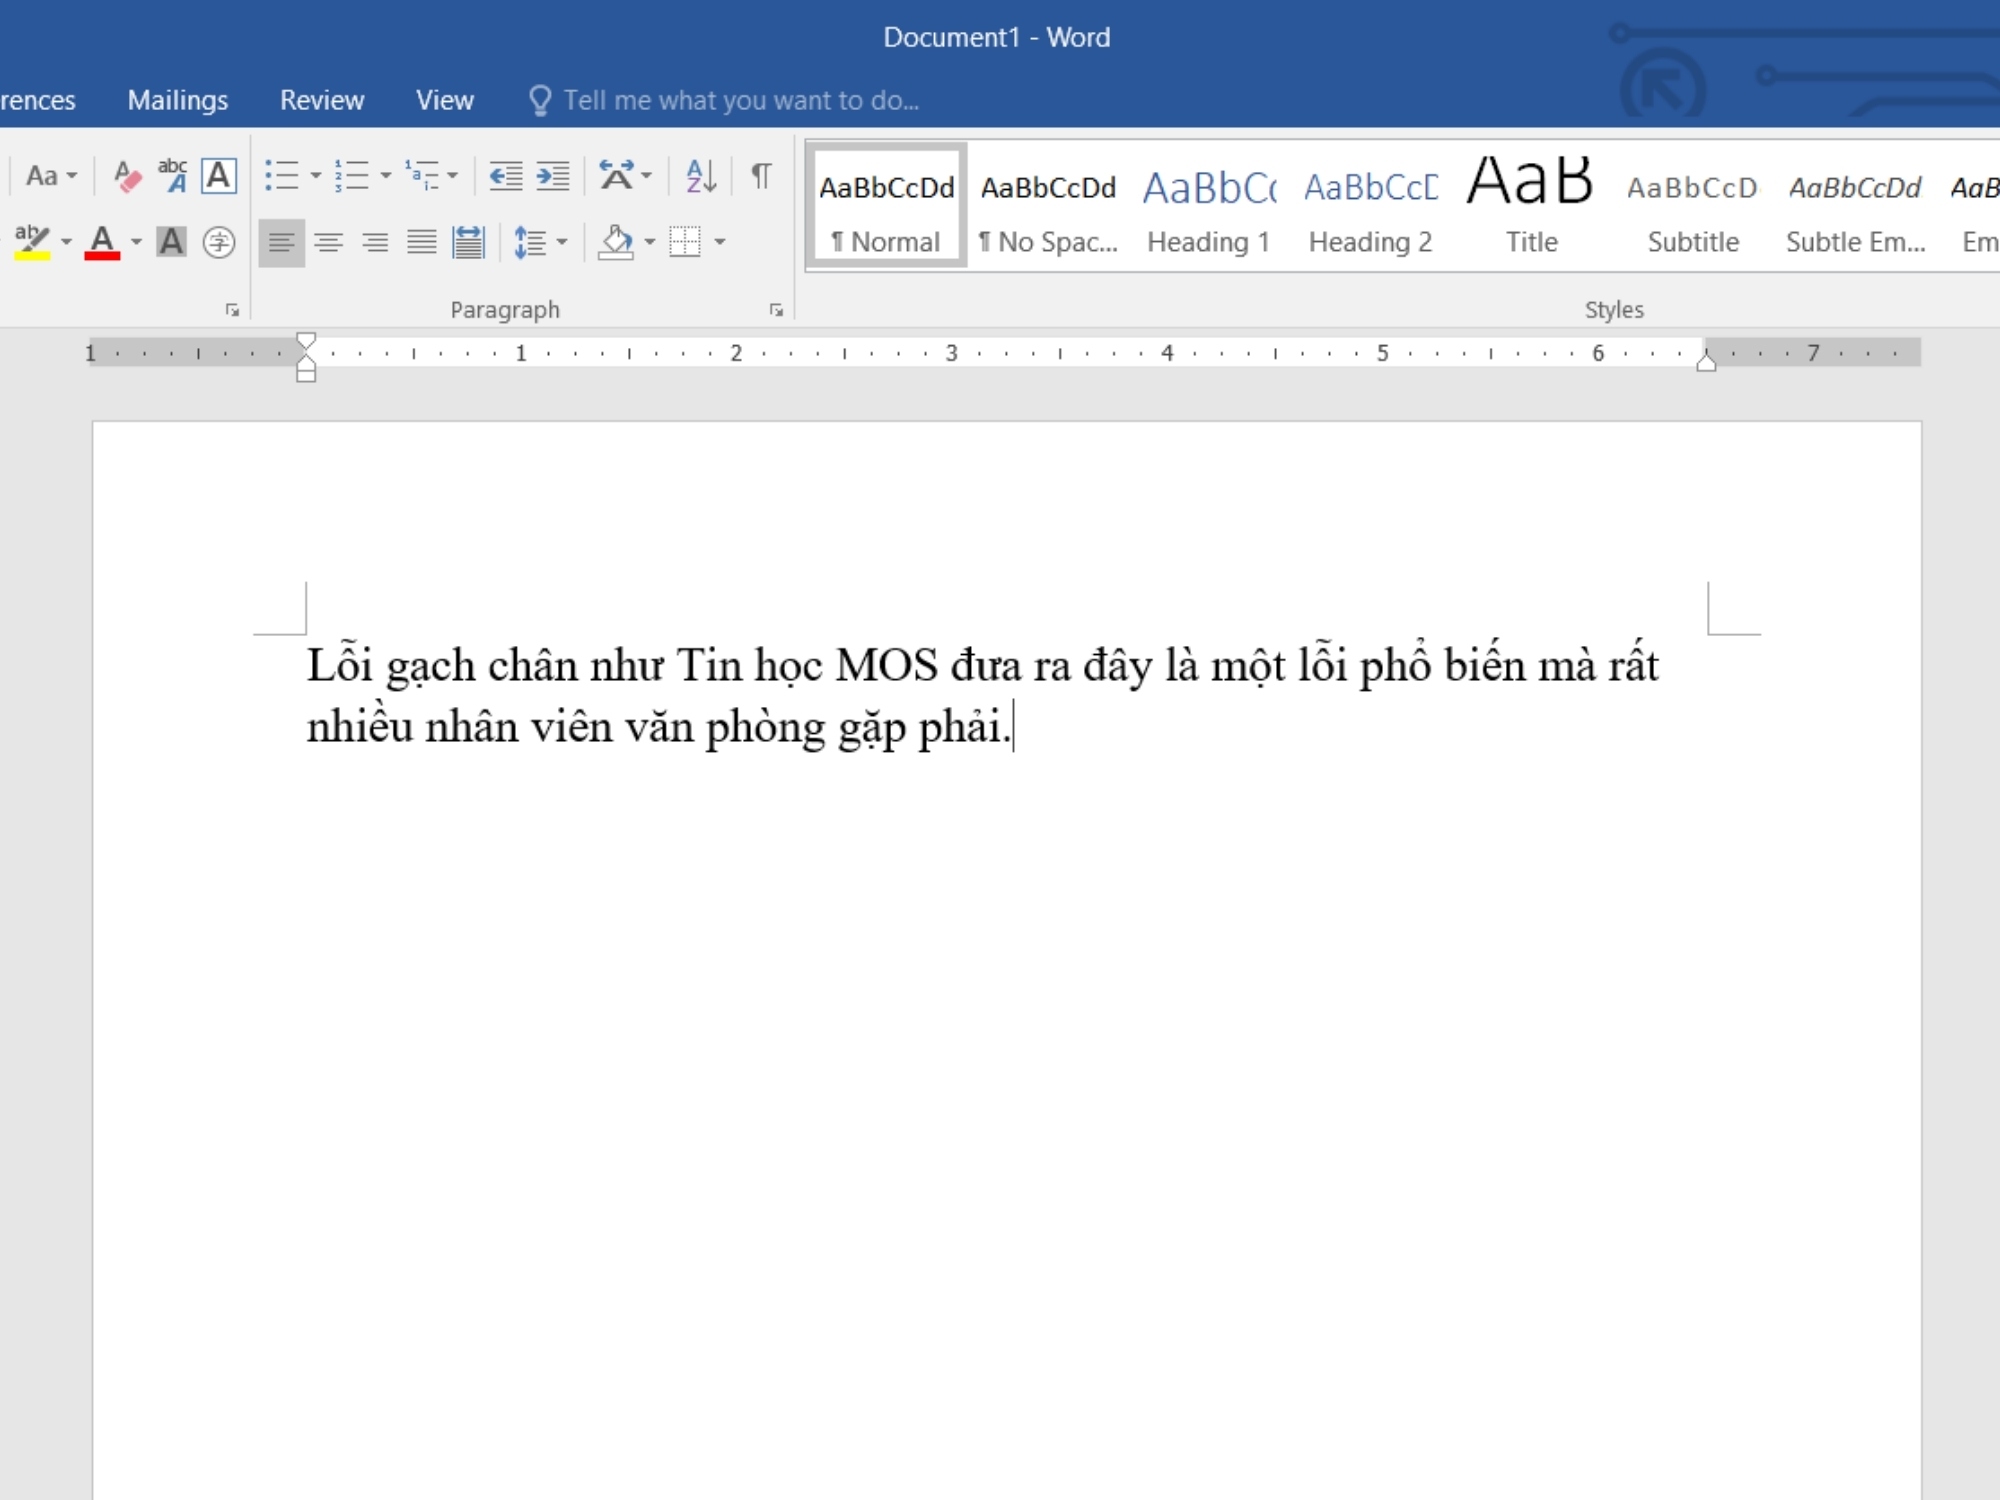Viewport: 2000px width, 1500px height.
Task: Apply distributed alignment
Action: click(x=467, y=242)
